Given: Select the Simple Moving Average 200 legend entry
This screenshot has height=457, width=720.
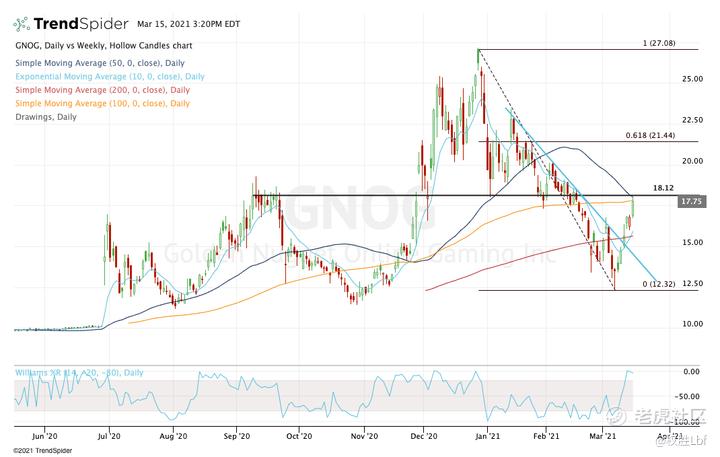Looking at the screenshot, I should [x=102, y=90].
